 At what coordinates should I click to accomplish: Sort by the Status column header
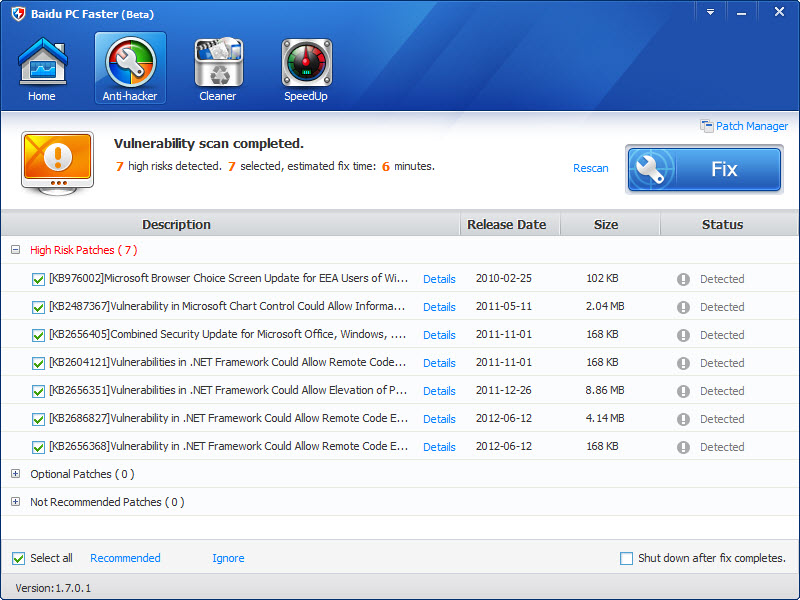pos(730,224)
